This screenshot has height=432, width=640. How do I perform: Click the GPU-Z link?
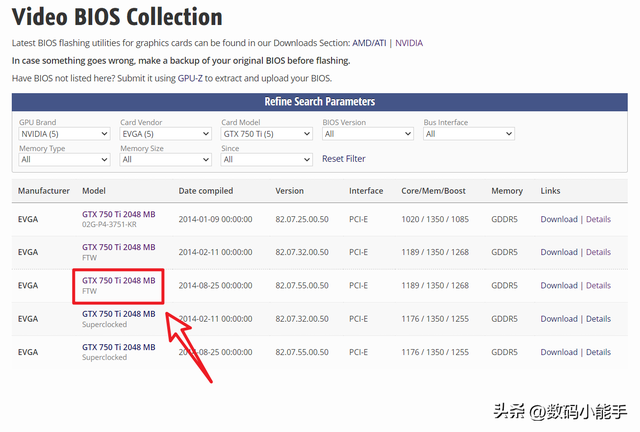click(x=190, y=78)
